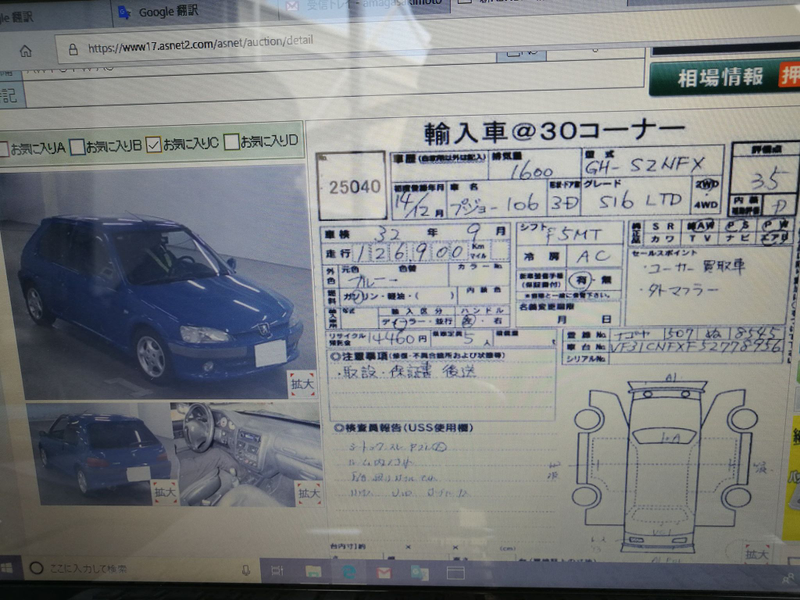Click the browser home icon
Viewport: 800px width, 600px height.
point(26,51)
